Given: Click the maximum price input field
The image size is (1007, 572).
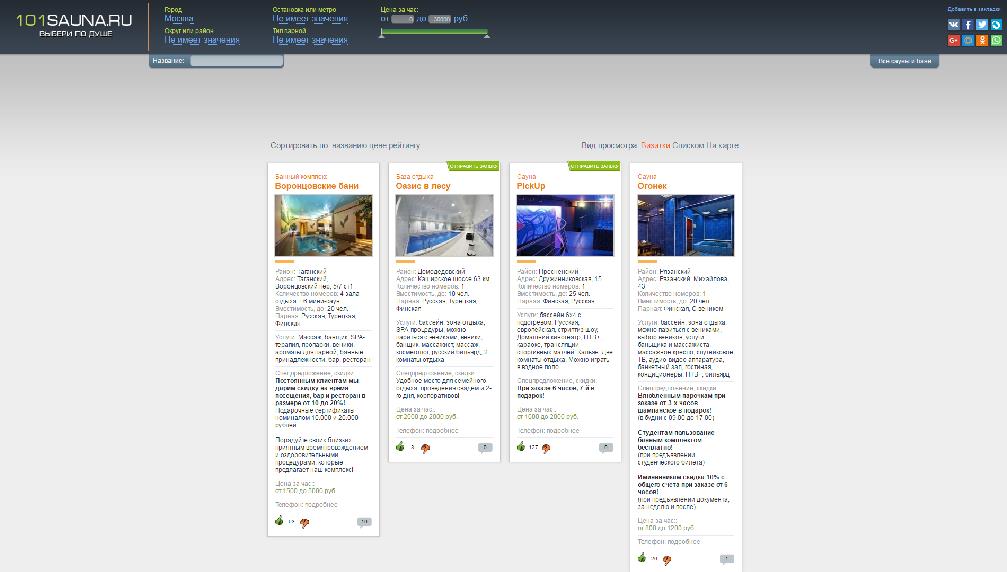Looking at the screenshot, I should click(x=440, y=19).
